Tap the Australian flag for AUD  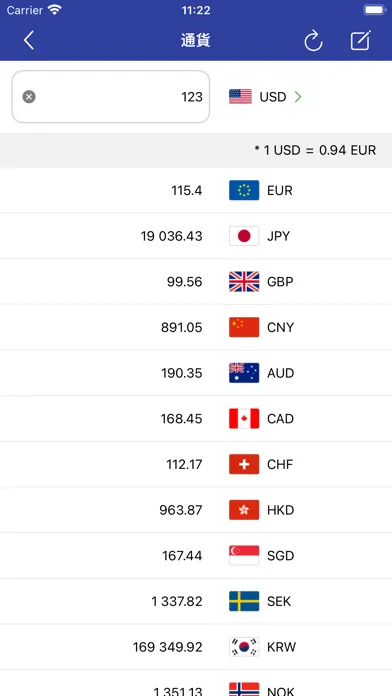tap(244, 373)
